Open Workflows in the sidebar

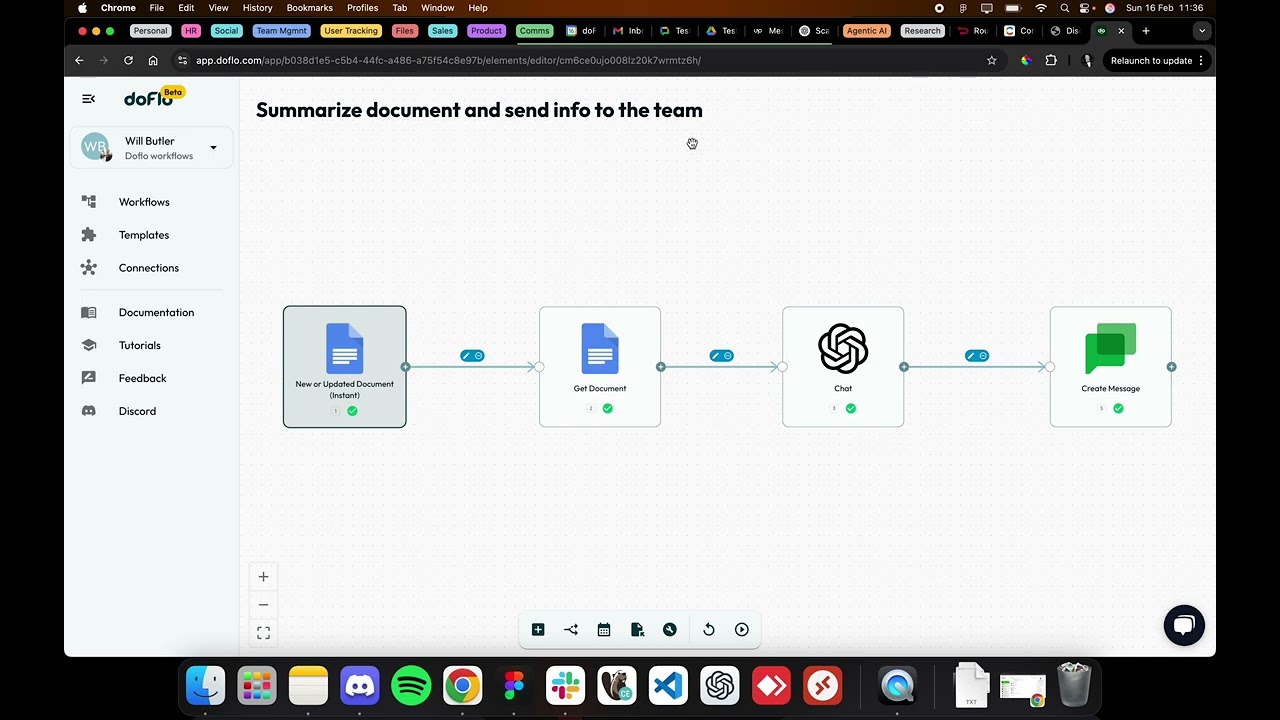tap(144, 202)
